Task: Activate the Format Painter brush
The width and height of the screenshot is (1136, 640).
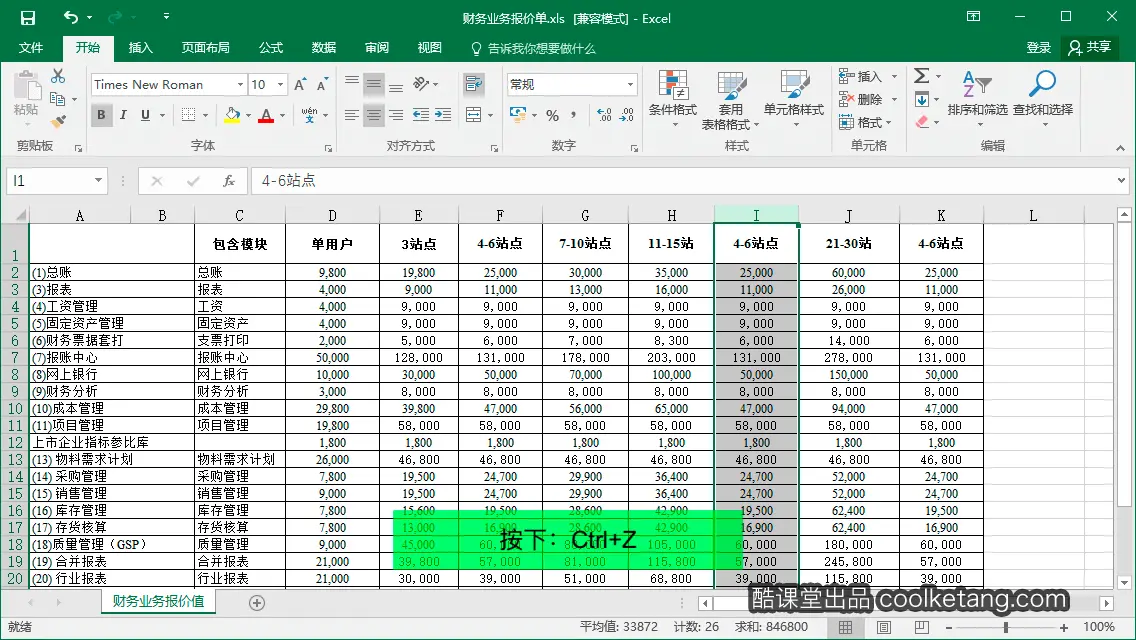Action: pyautogui.click(x=58, y=121)
